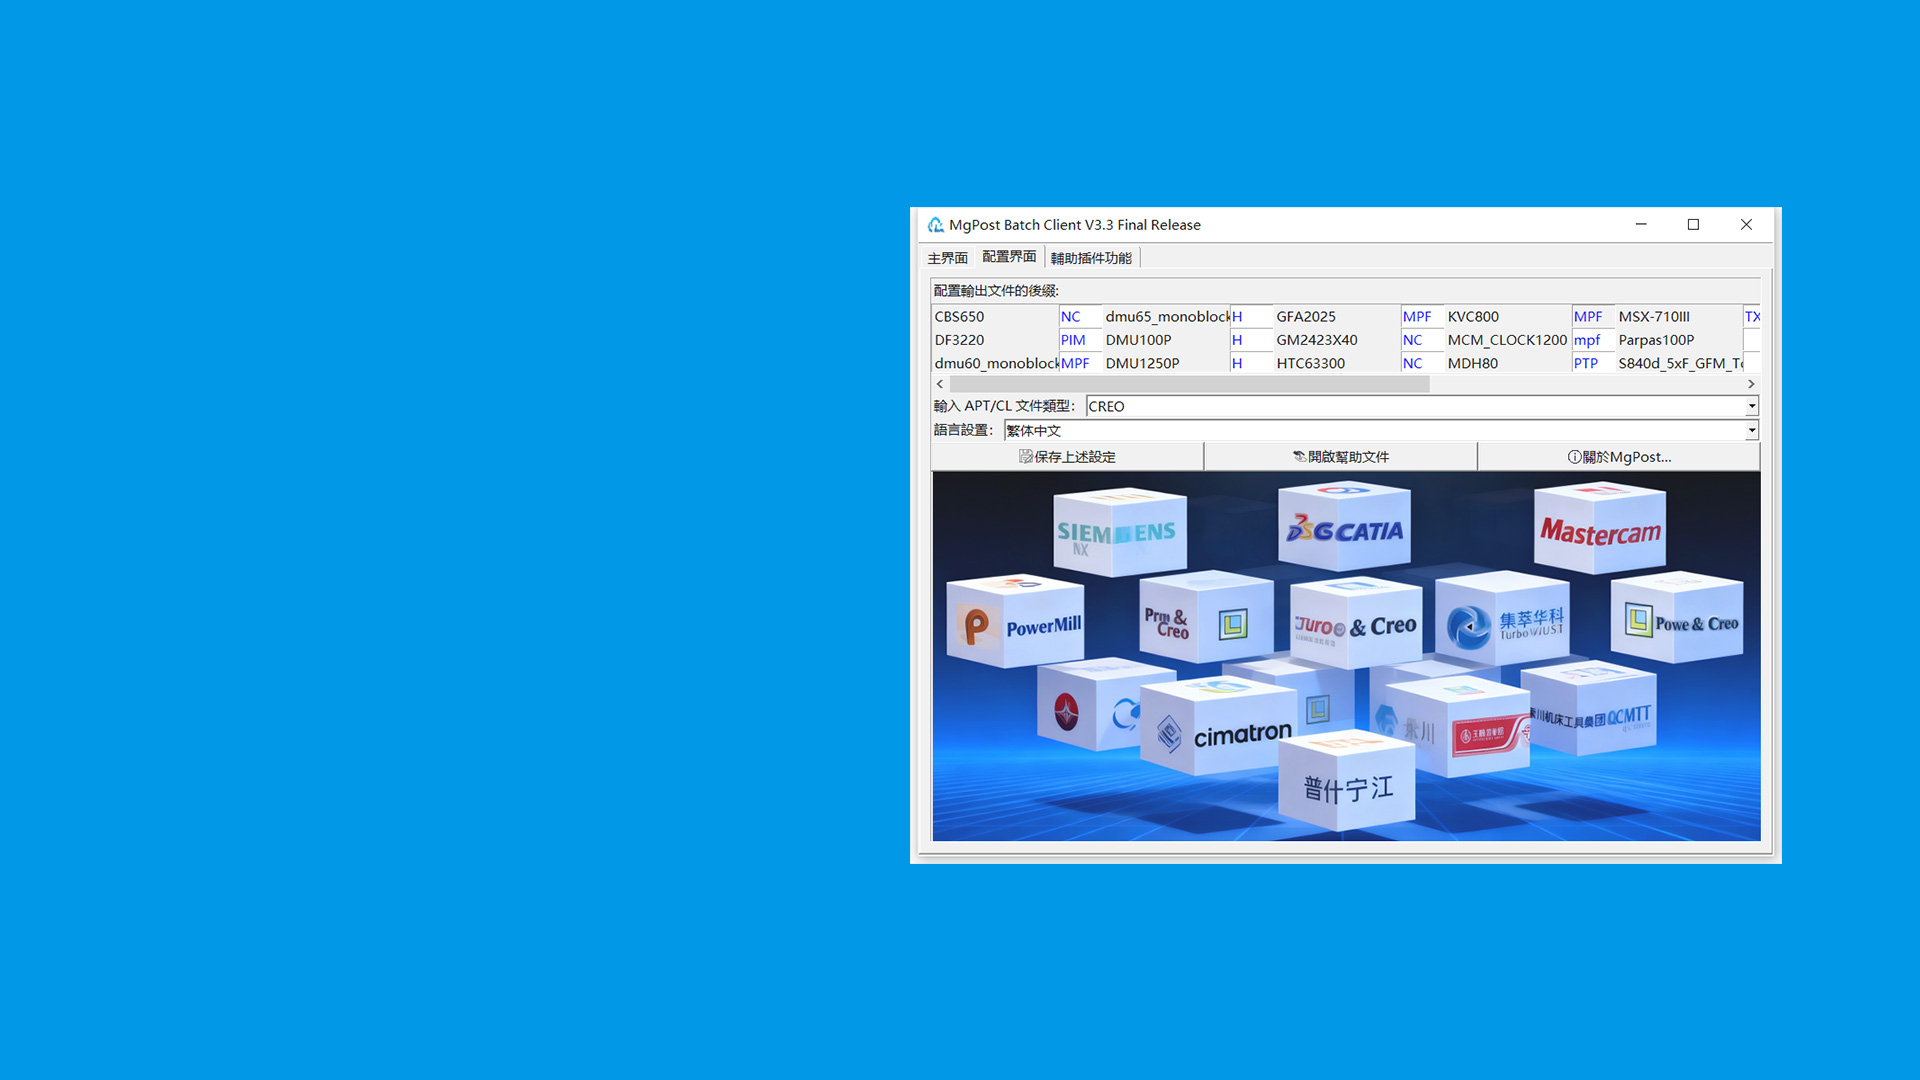1920x1080 pixels.
Task: Select the MCM_CLOCK1200 entry
Action: pos(1508,340)
